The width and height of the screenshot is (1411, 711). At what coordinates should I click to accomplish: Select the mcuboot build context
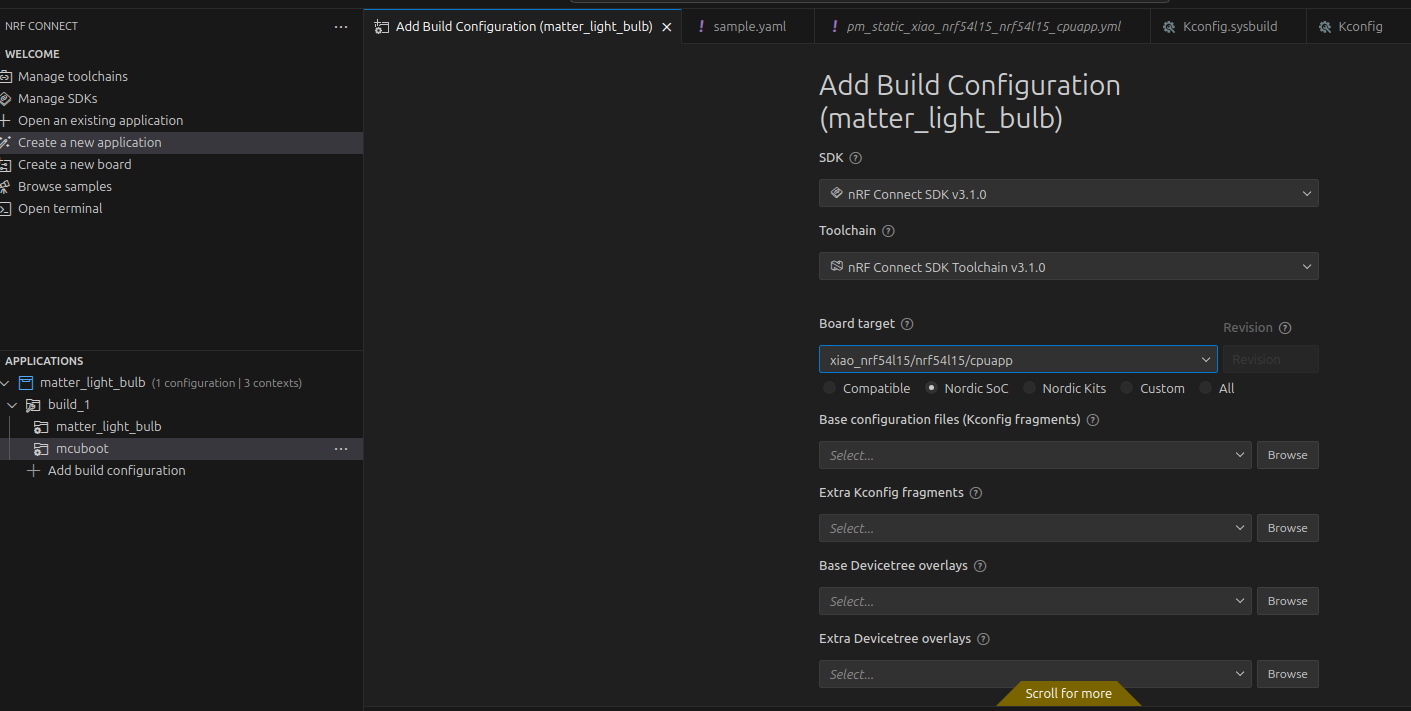[181, 449]
